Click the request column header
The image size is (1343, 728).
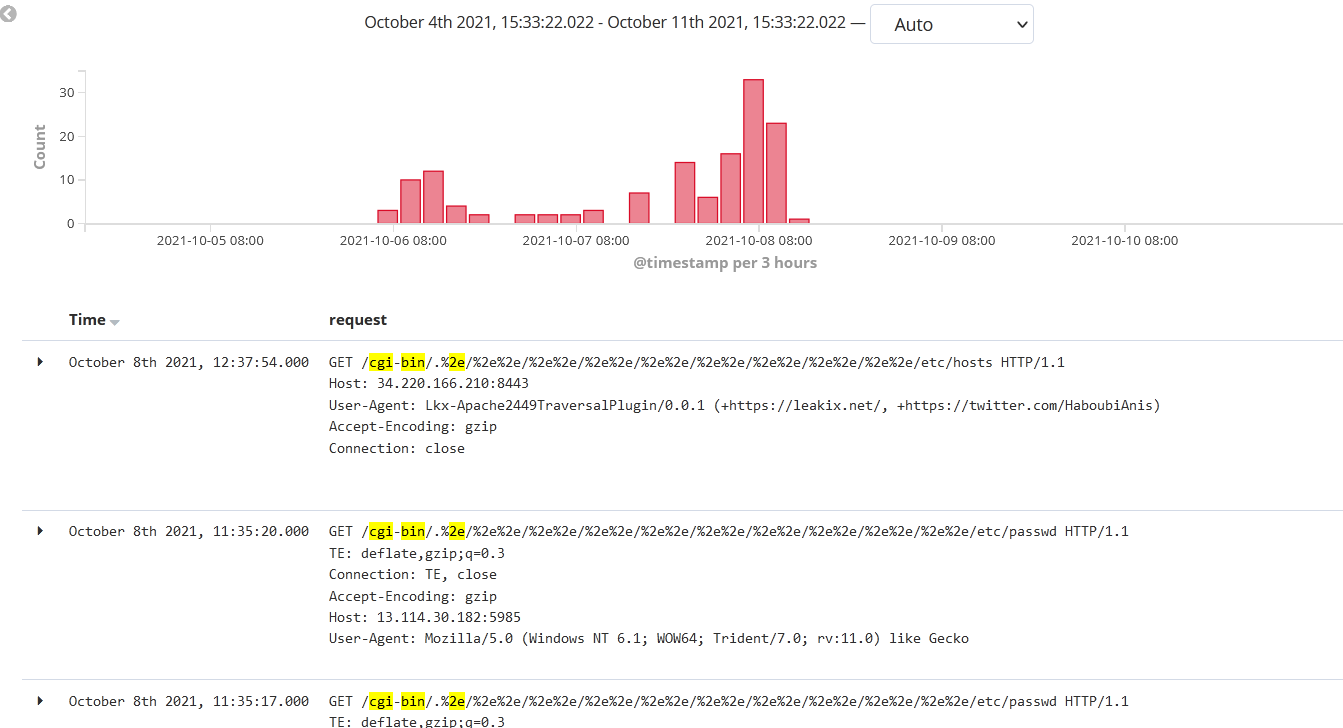(357, 320)
